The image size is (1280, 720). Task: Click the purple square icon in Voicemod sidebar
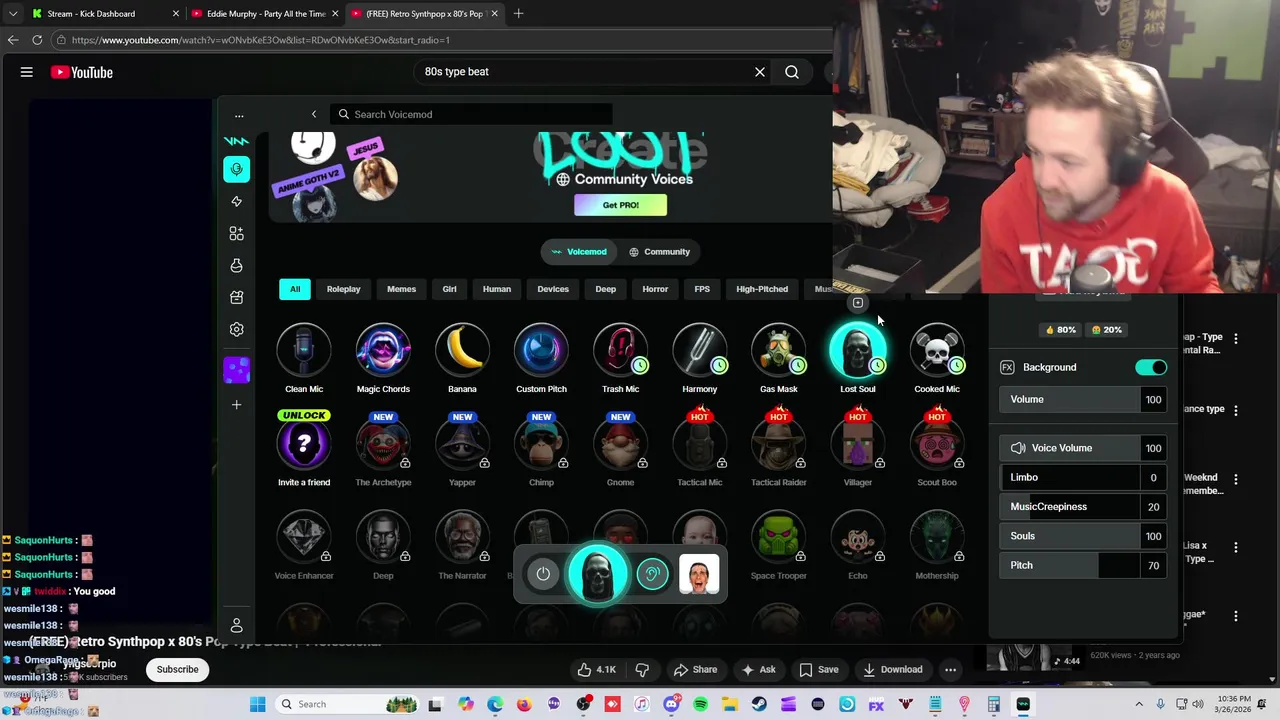tap(237, 370)
